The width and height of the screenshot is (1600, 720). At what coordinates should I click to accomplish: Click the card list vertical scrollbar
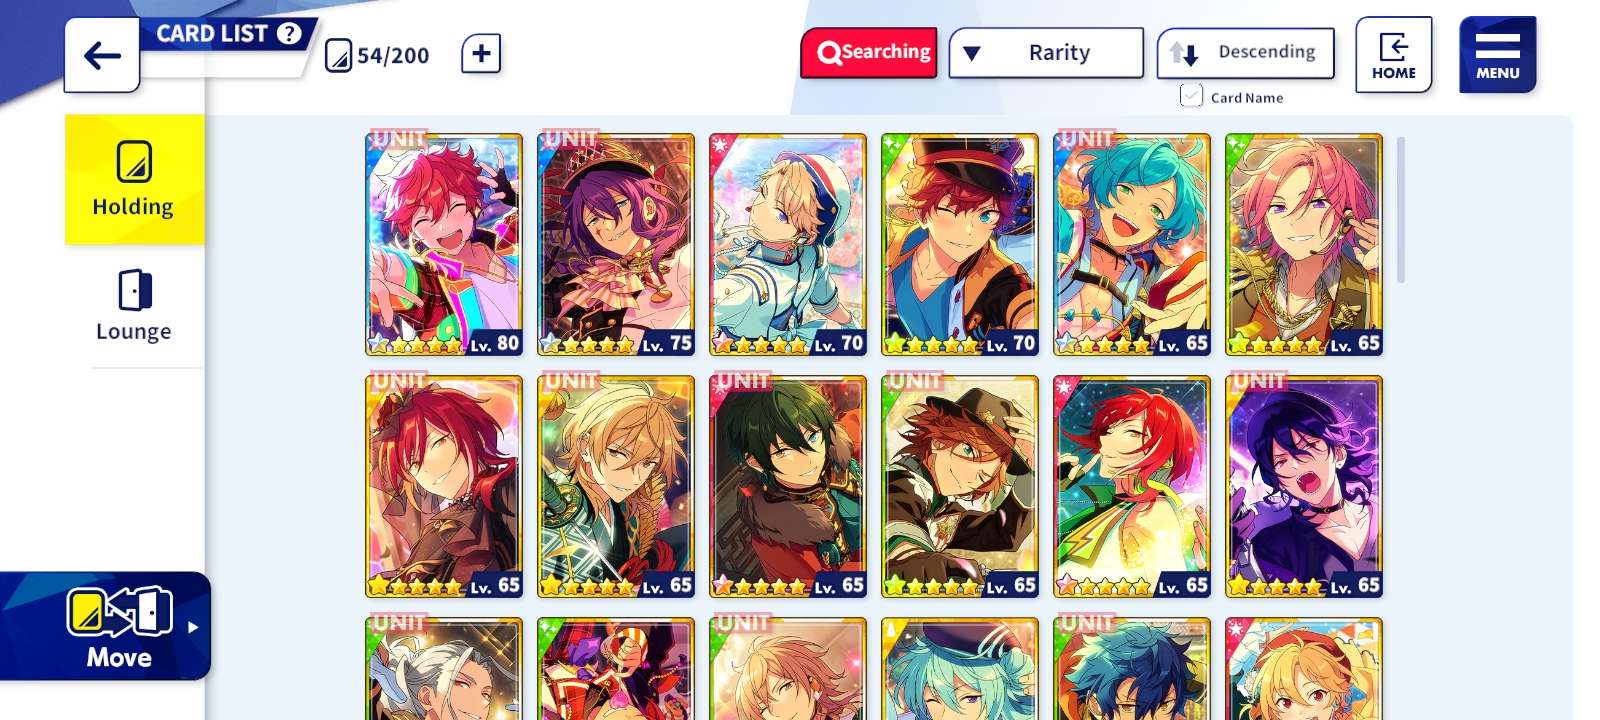1401,210
